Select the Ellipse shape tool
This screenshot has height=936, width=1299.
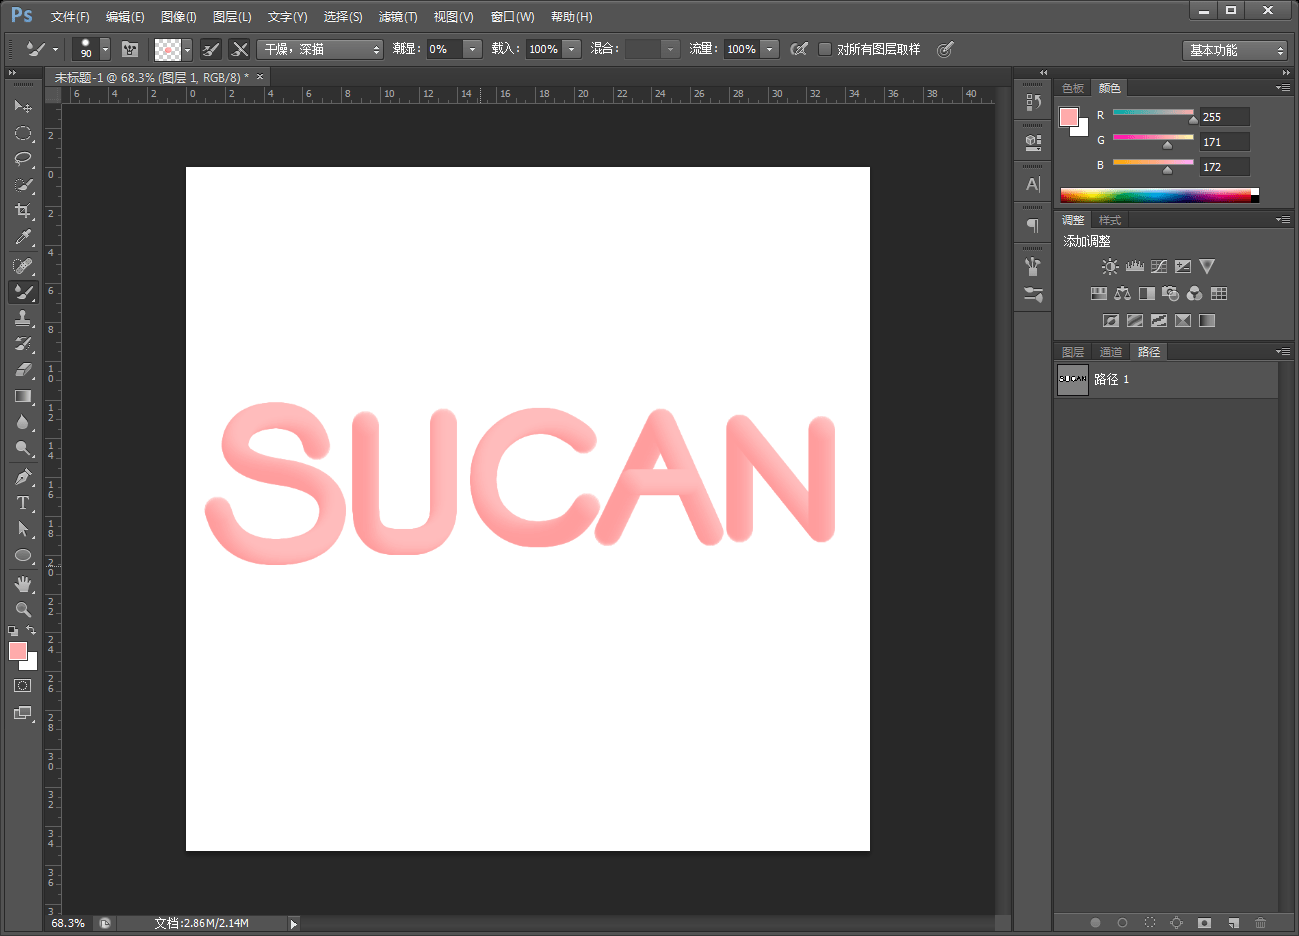[23, 555]
